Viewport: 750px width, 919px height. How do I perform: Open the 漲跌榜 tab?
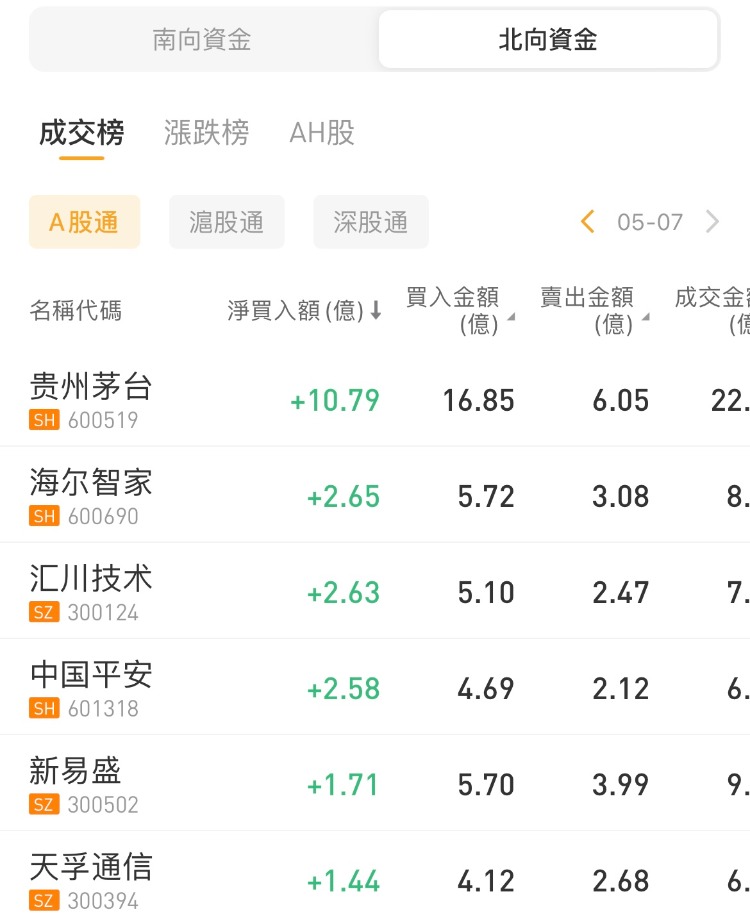coord(206,133)
